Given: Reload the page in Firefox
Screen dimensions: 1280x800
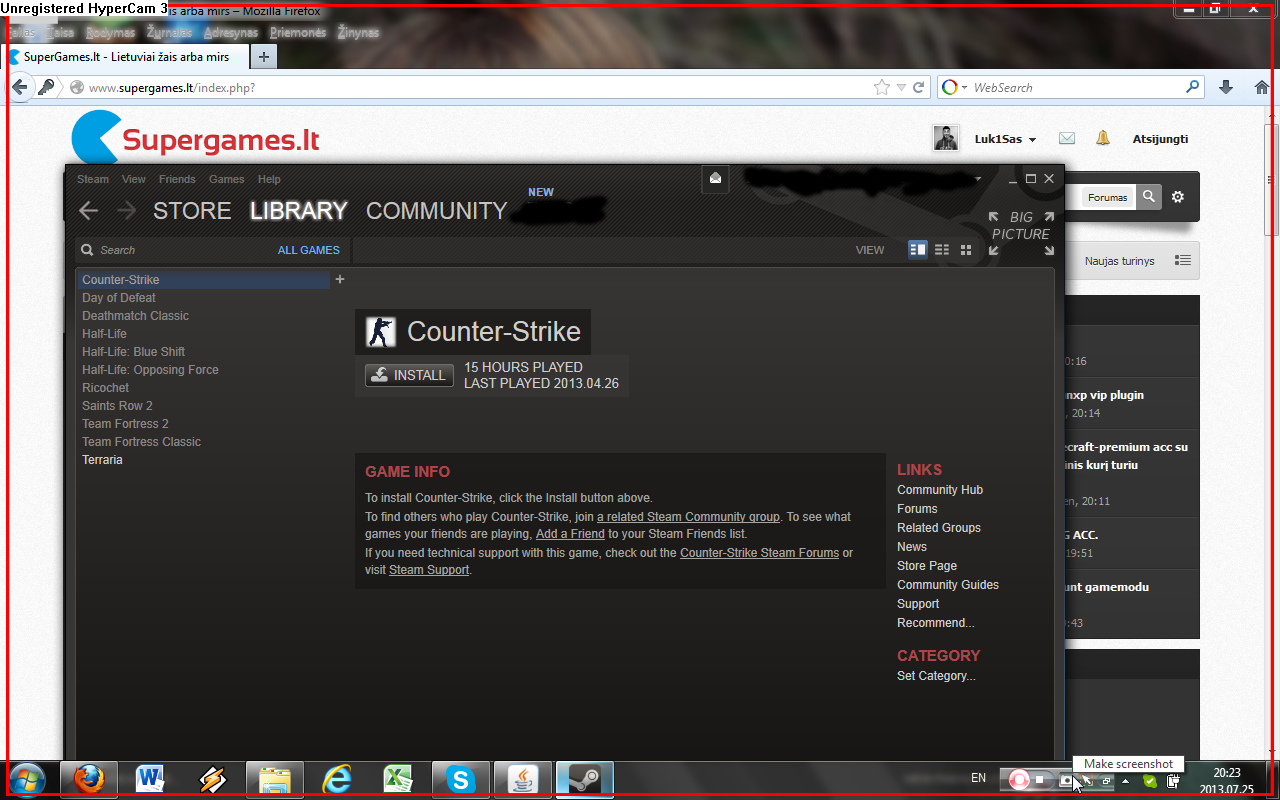Looking at the screenshot, I should pos(919,87).
